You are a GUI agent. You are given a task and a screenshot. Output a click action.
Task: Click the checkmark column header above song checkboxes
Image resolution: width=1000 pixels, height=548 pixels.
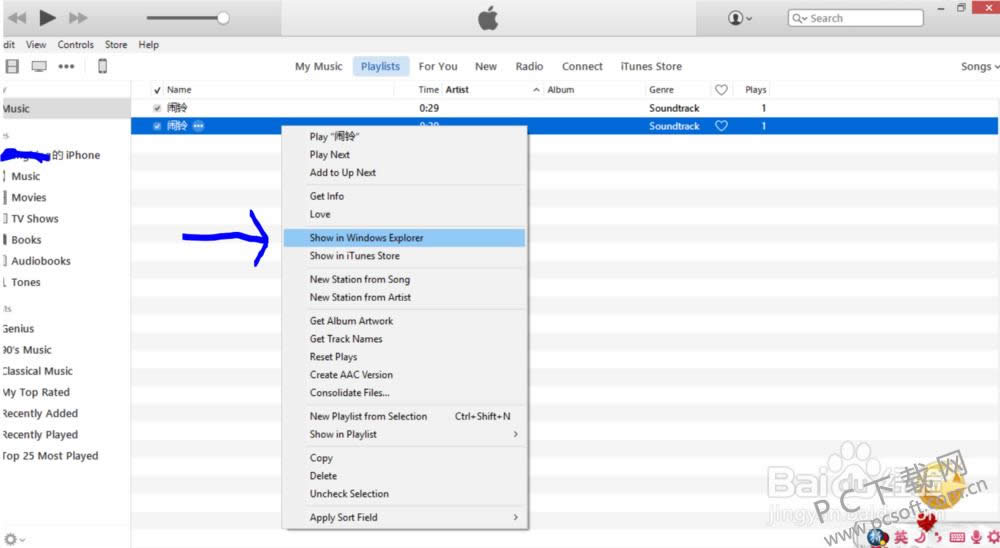pyautogui.click(x=157, y=90)
